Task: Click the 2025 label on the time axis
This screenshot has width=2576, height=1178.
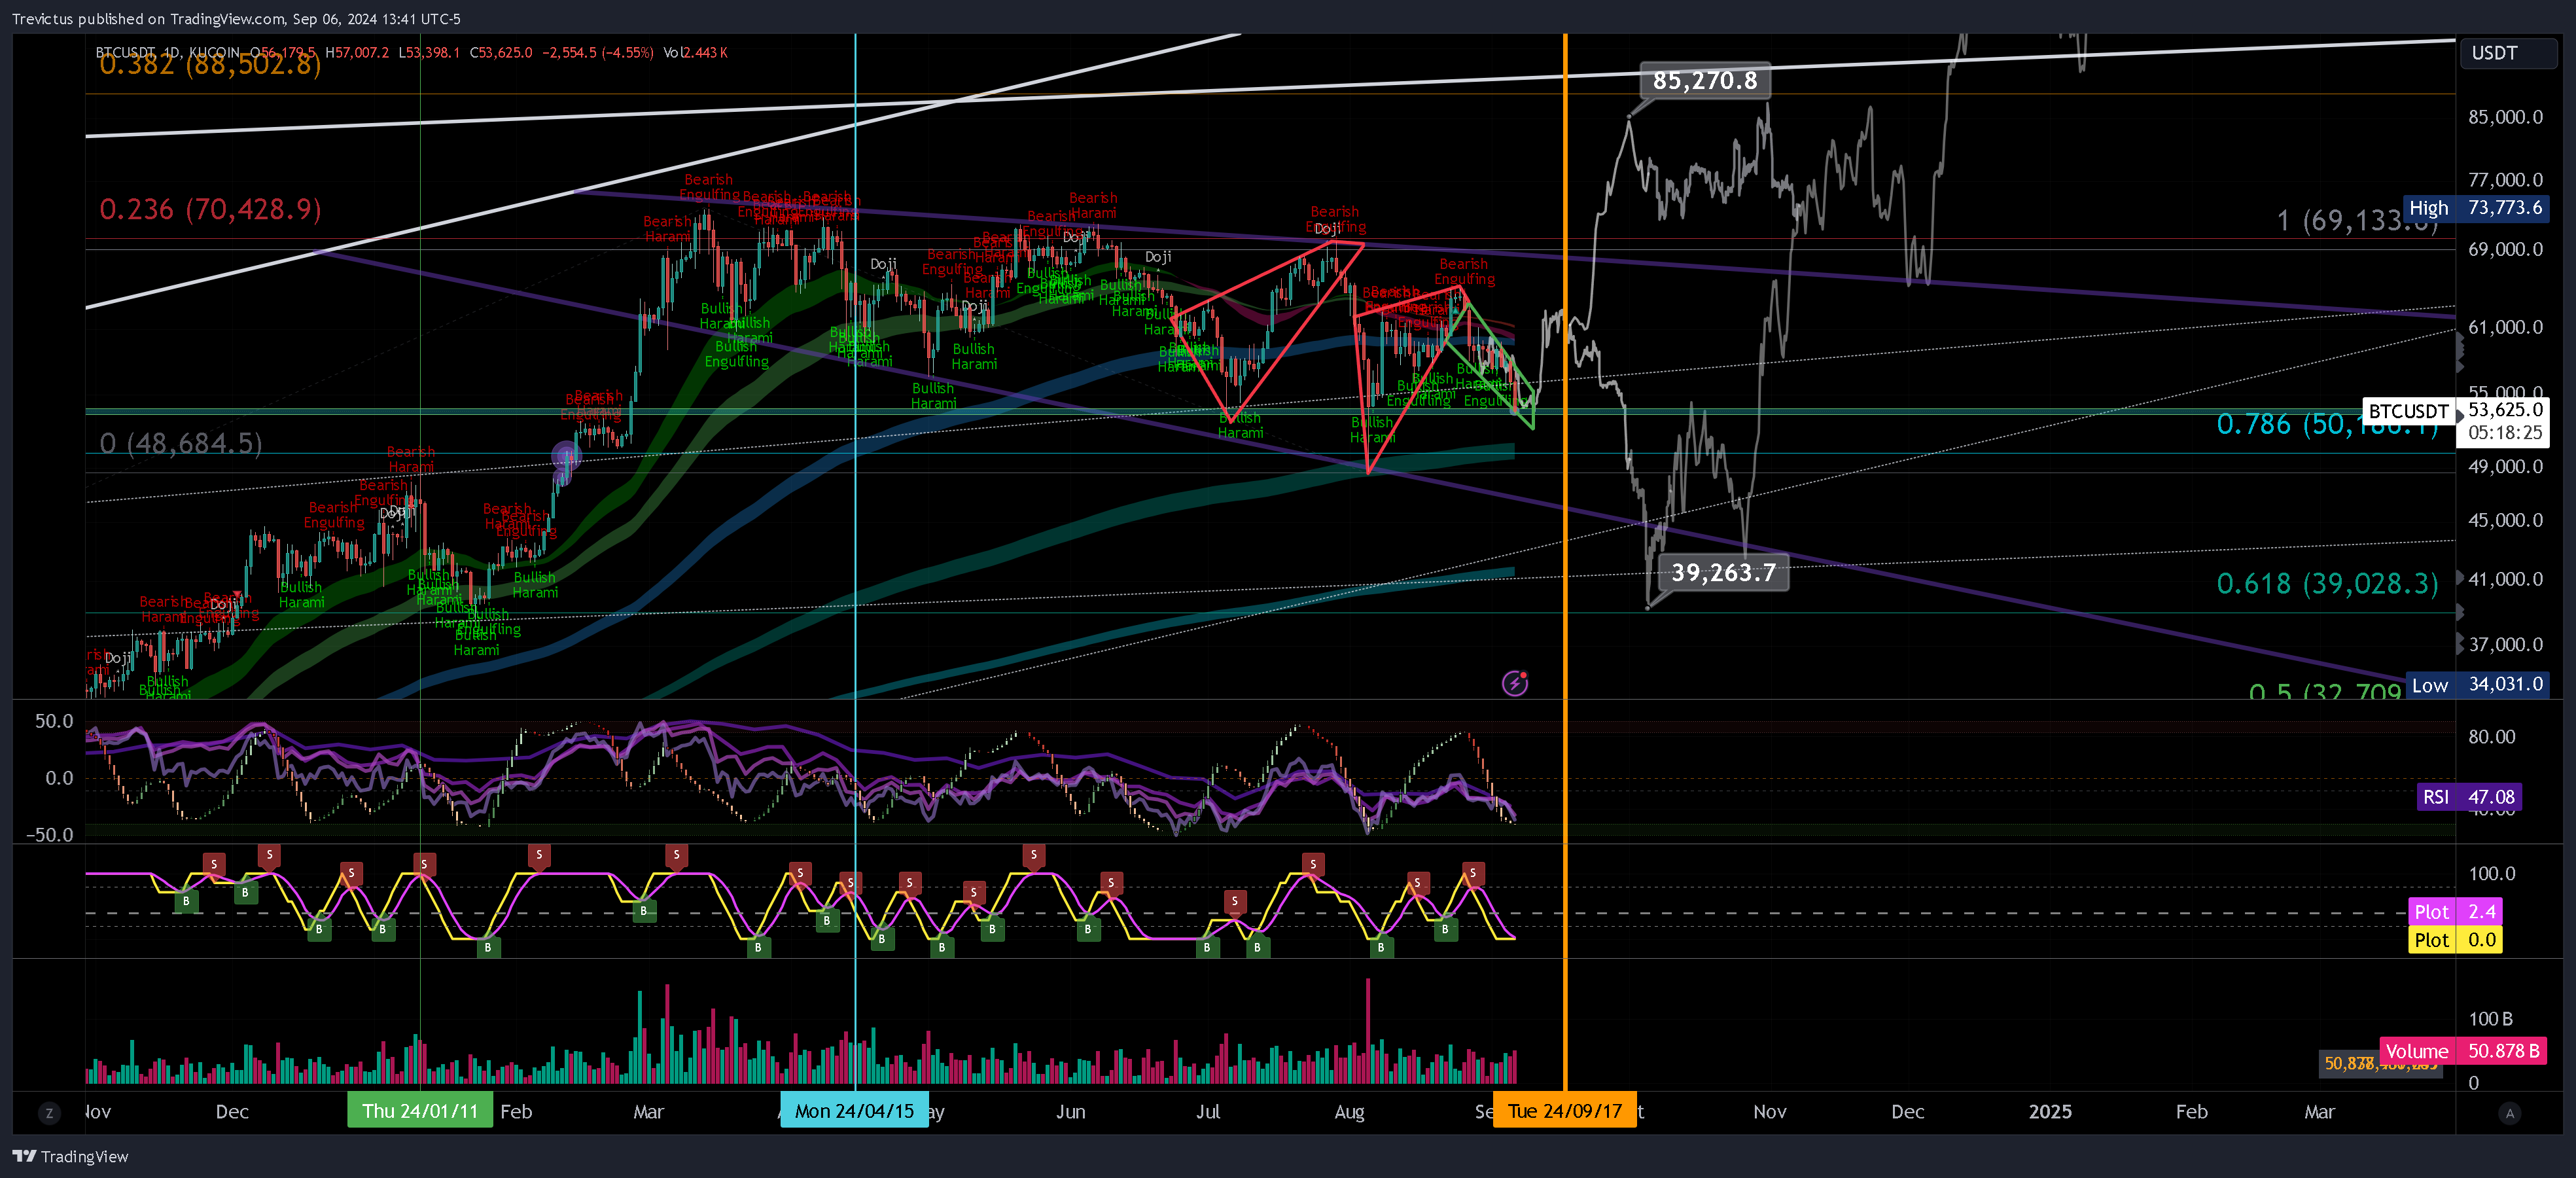Action: point(2050,1111)
